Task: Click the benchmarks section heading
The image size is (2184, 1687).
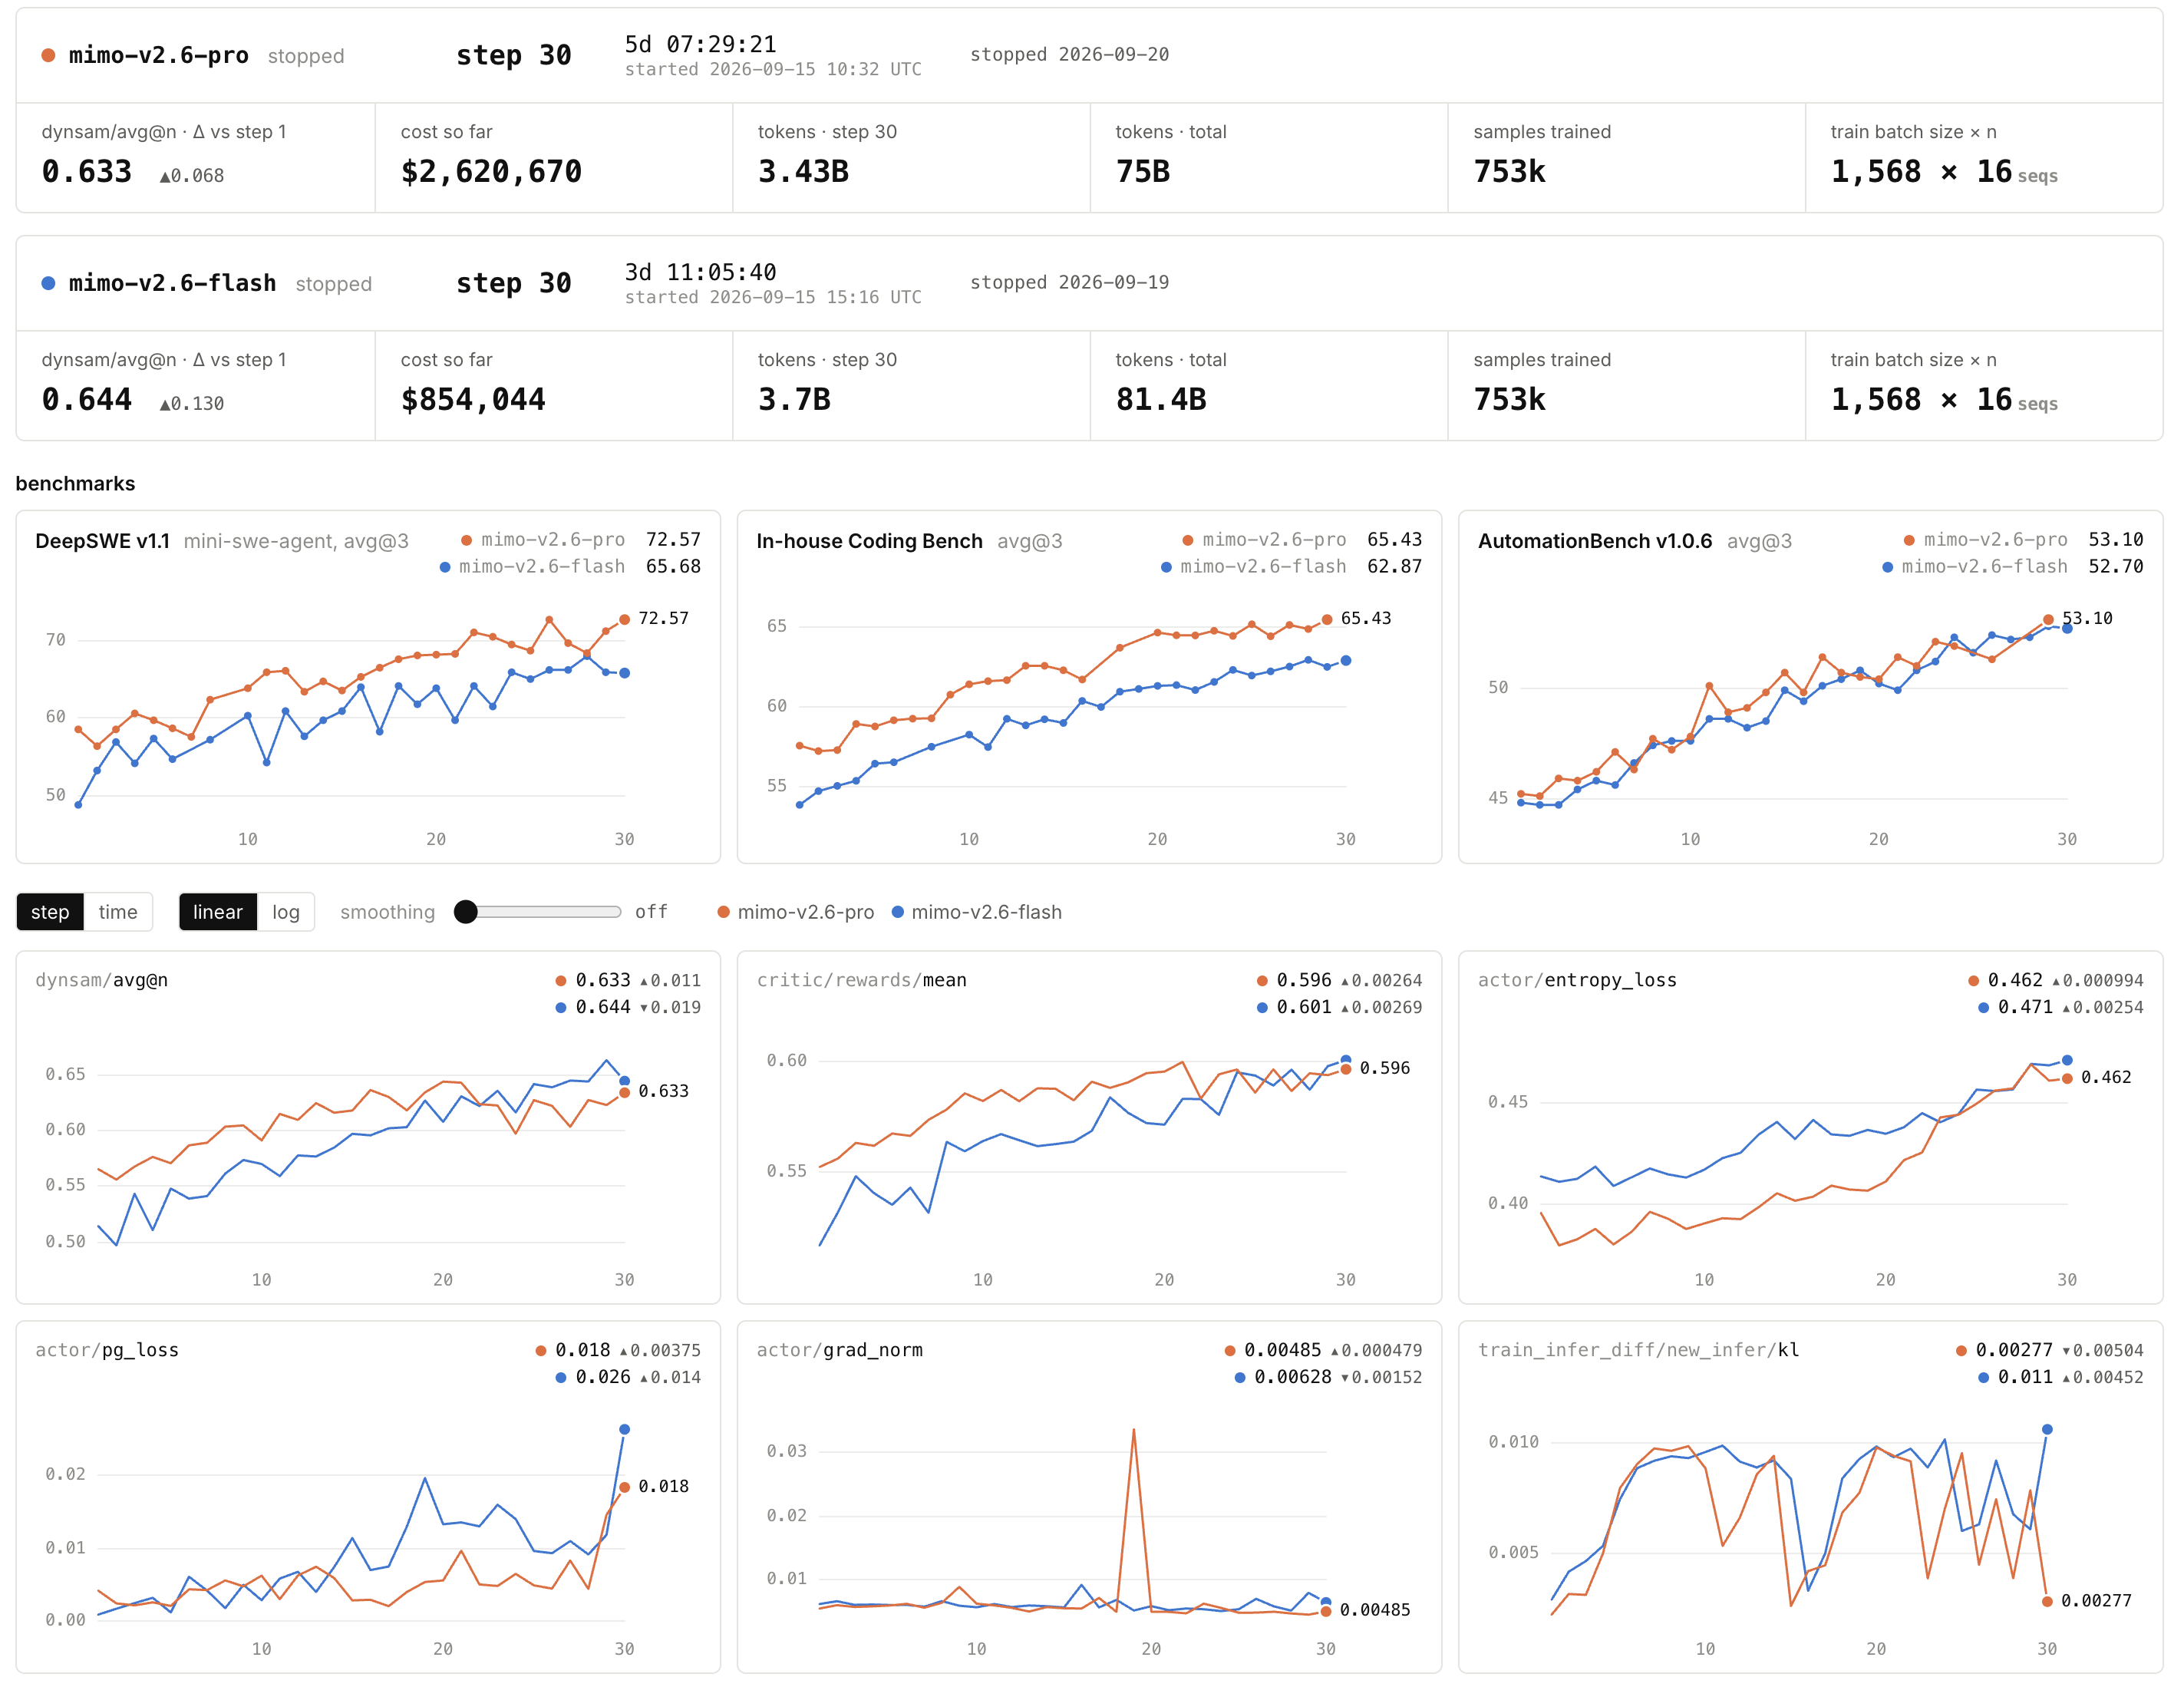Action: pos(75,484)
